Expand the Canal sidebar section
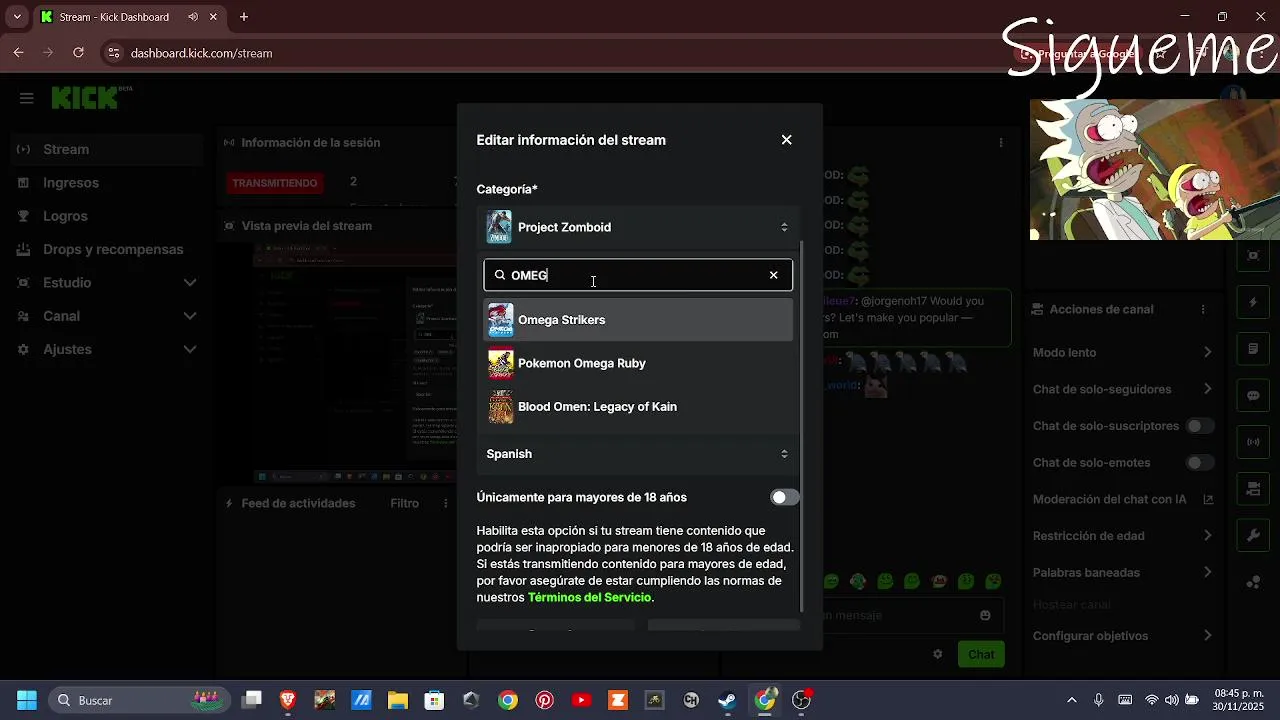 pyautogui.click(x=105, y=316)
